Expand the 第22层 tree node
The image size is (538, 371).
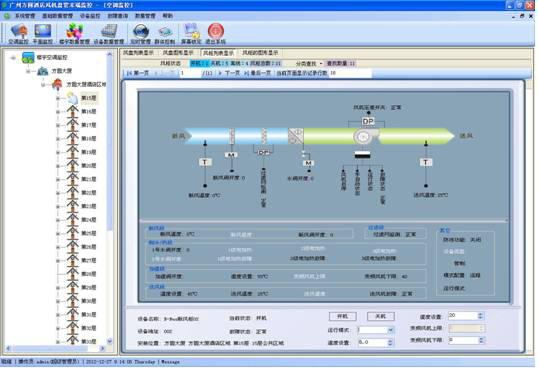point(58,193)
